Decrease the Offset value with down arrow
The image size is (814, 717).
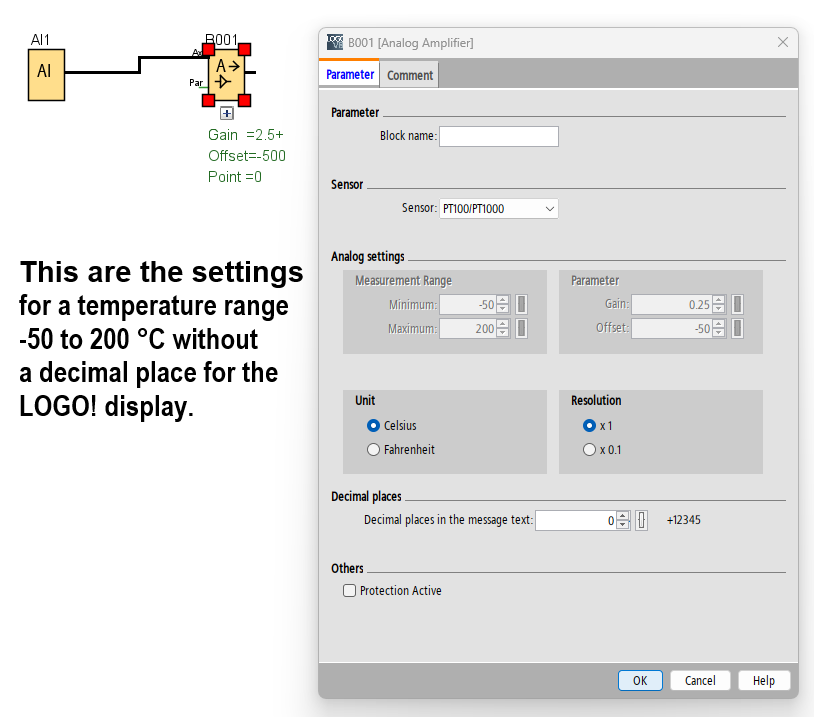718,333
